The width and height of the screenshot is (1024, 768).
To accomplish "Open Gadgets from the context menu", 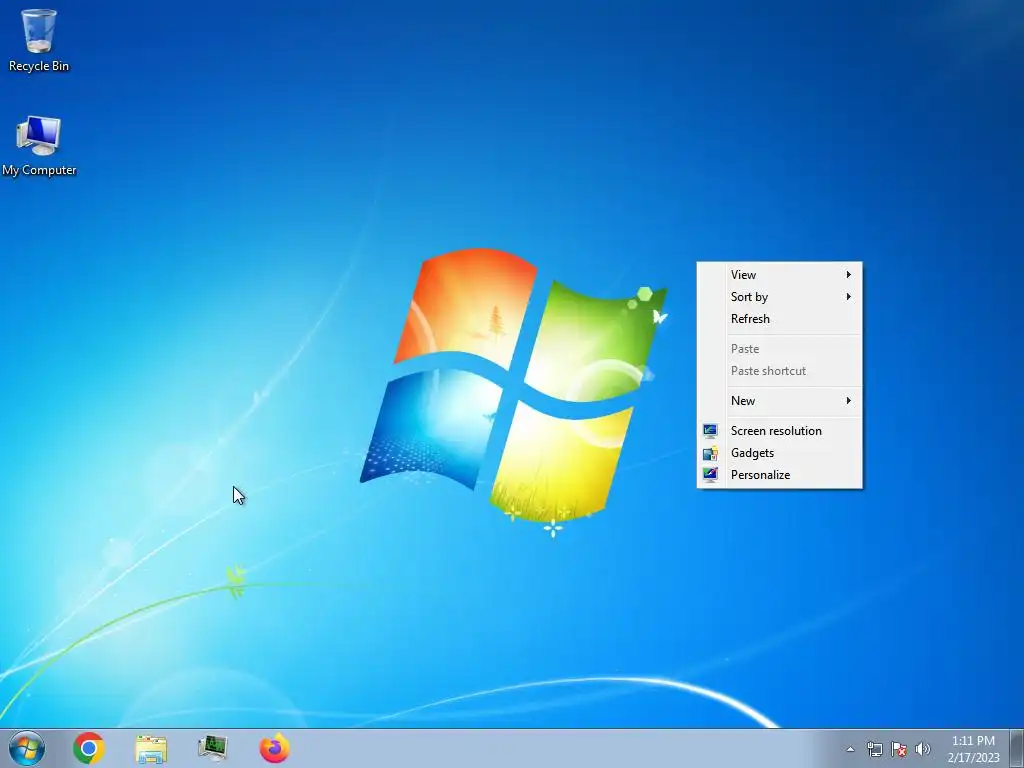I will (x=780, y=453).
